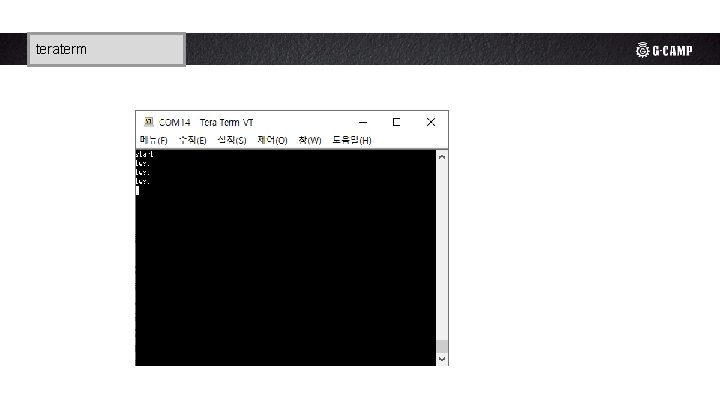Click the vertical scrollbar thumb
Viewport: 720px width, 405px height.
(442, 346)
